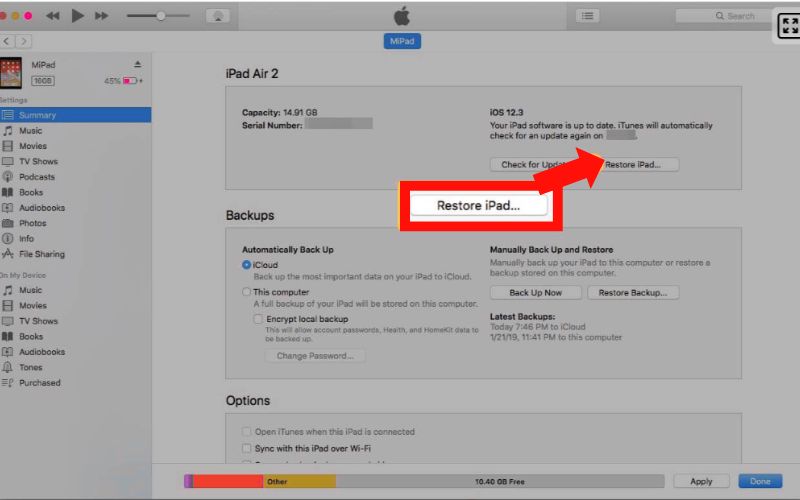Image resolution: width=800 pixels, height=500 pixels.
Task: Select the iCloud backup radio button
Action: point(247,265)
